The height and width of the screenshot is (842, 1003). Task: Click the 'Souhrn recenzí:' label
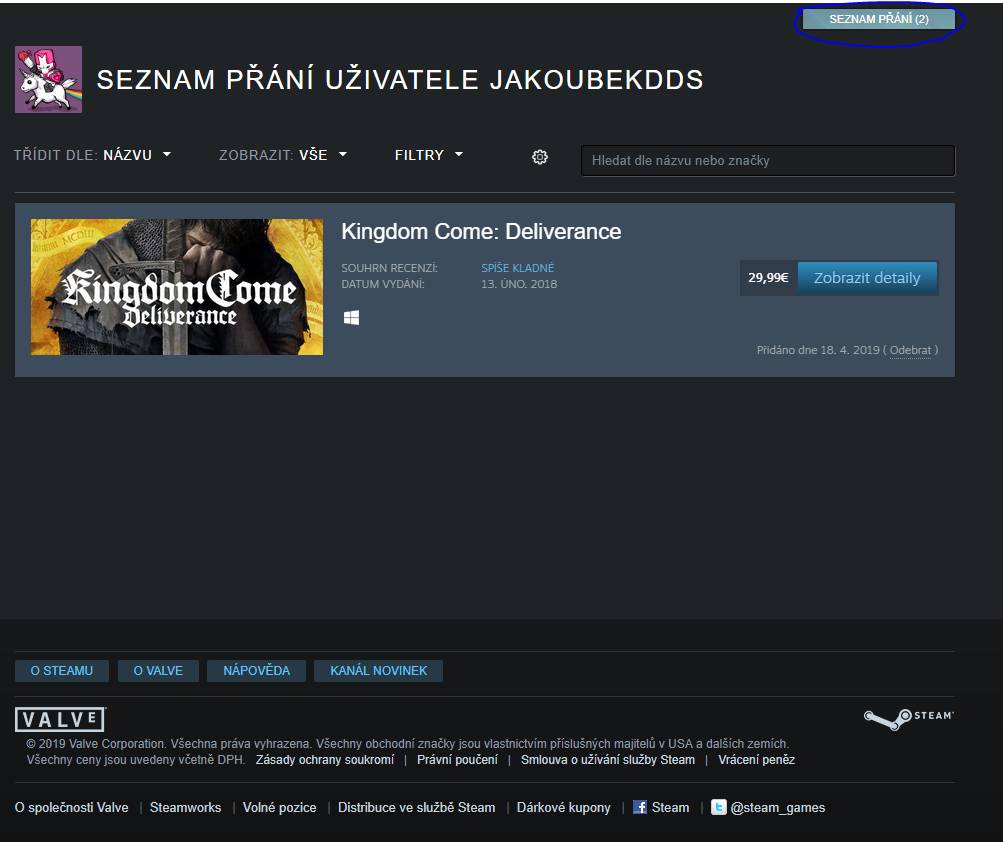click(390, 268)
